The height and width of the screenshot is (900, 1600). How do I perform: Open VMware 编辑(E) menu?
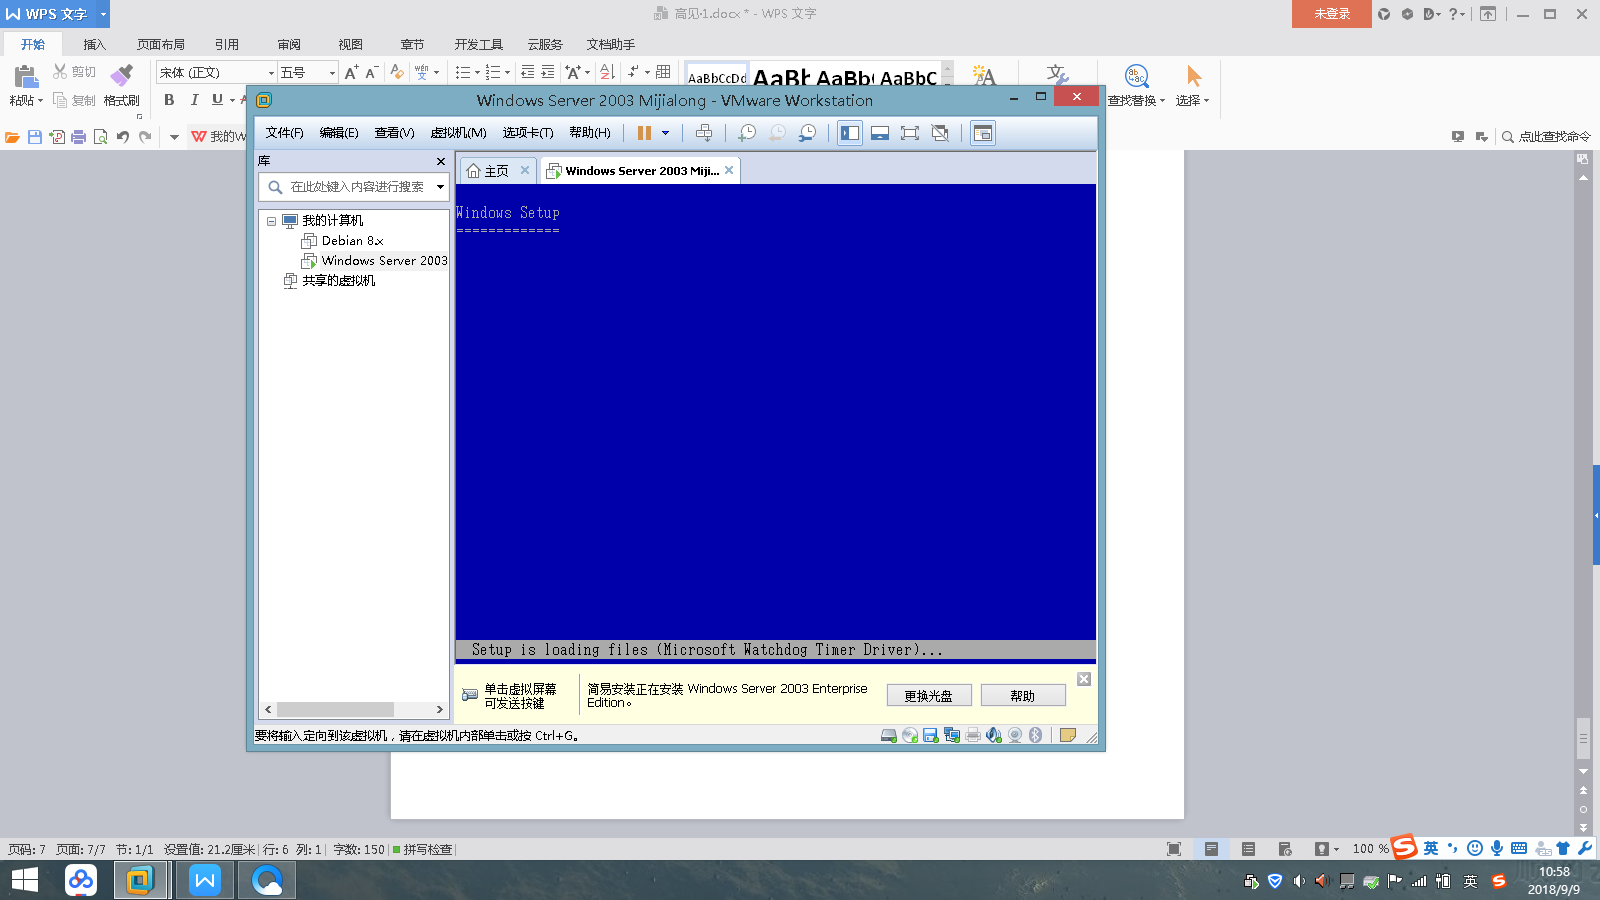pos(339,133)
